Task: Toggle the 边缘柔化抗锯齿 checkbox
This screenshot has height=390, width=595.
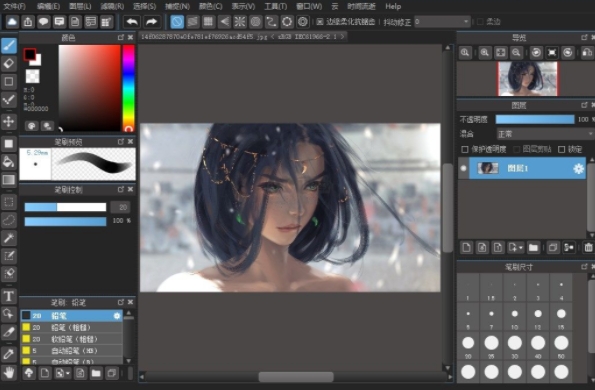Action: click(x=320, y=22)
